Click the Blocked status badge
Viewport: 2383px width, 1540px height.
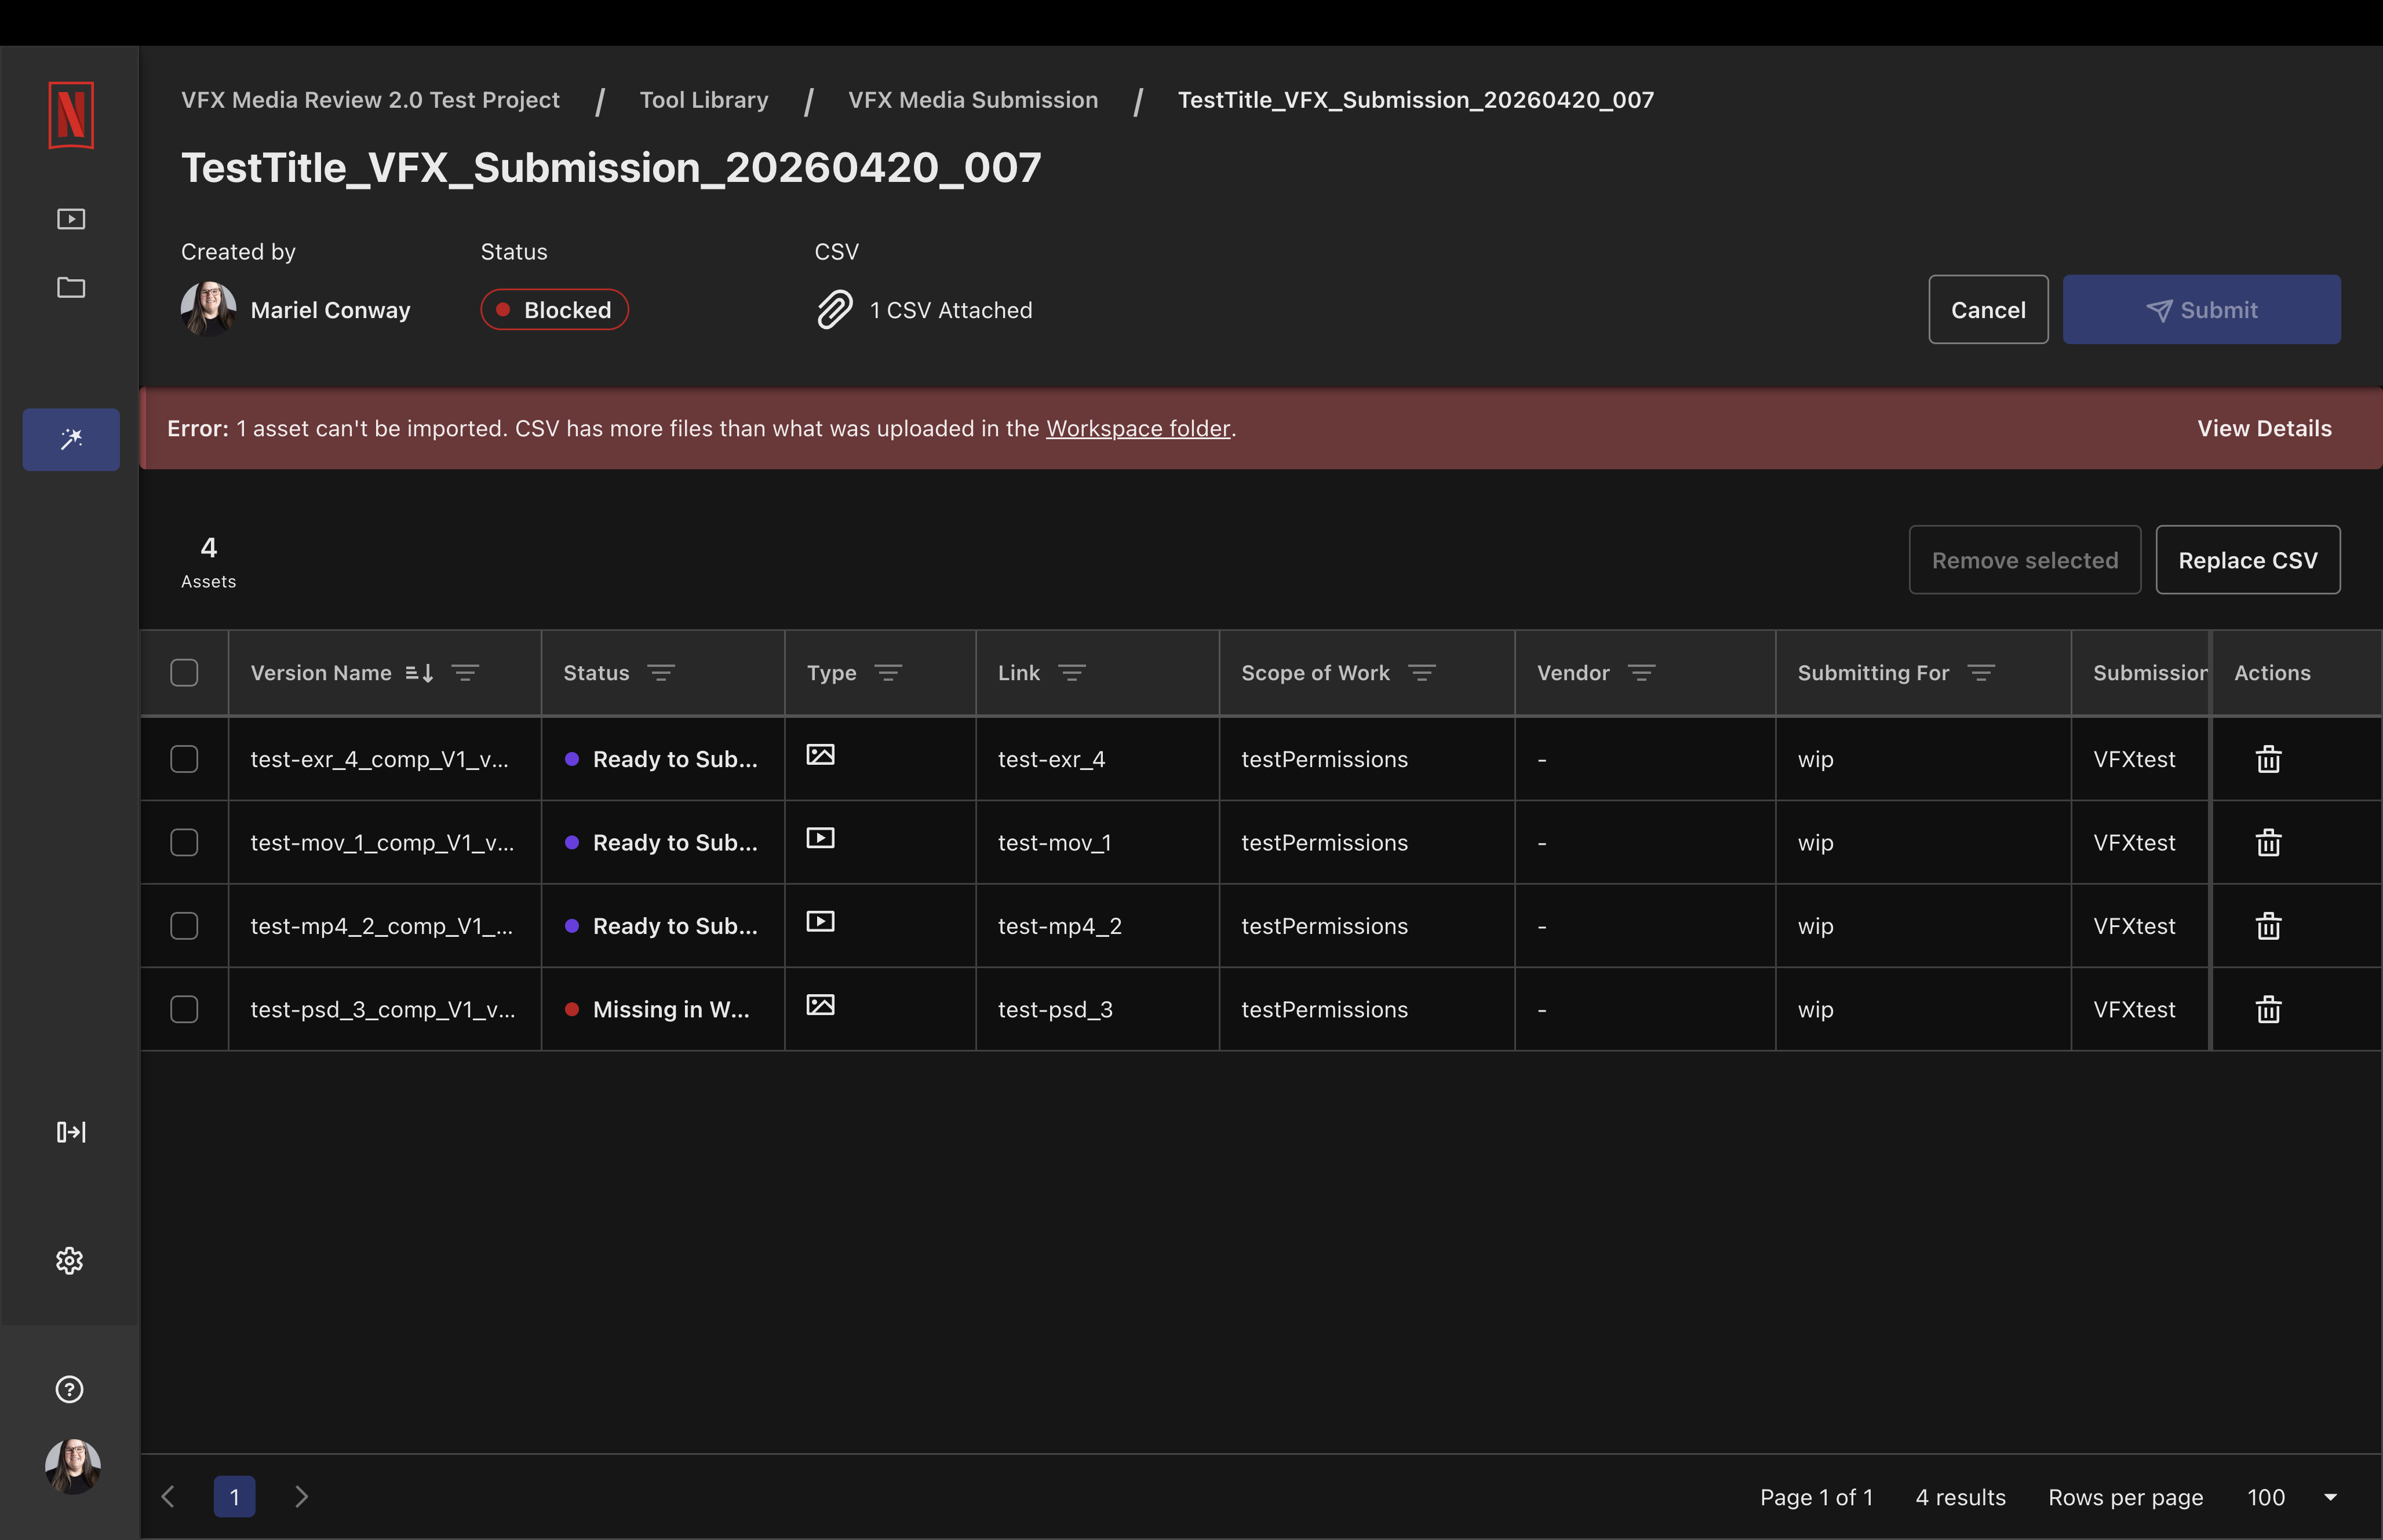(x=554, y=310)
